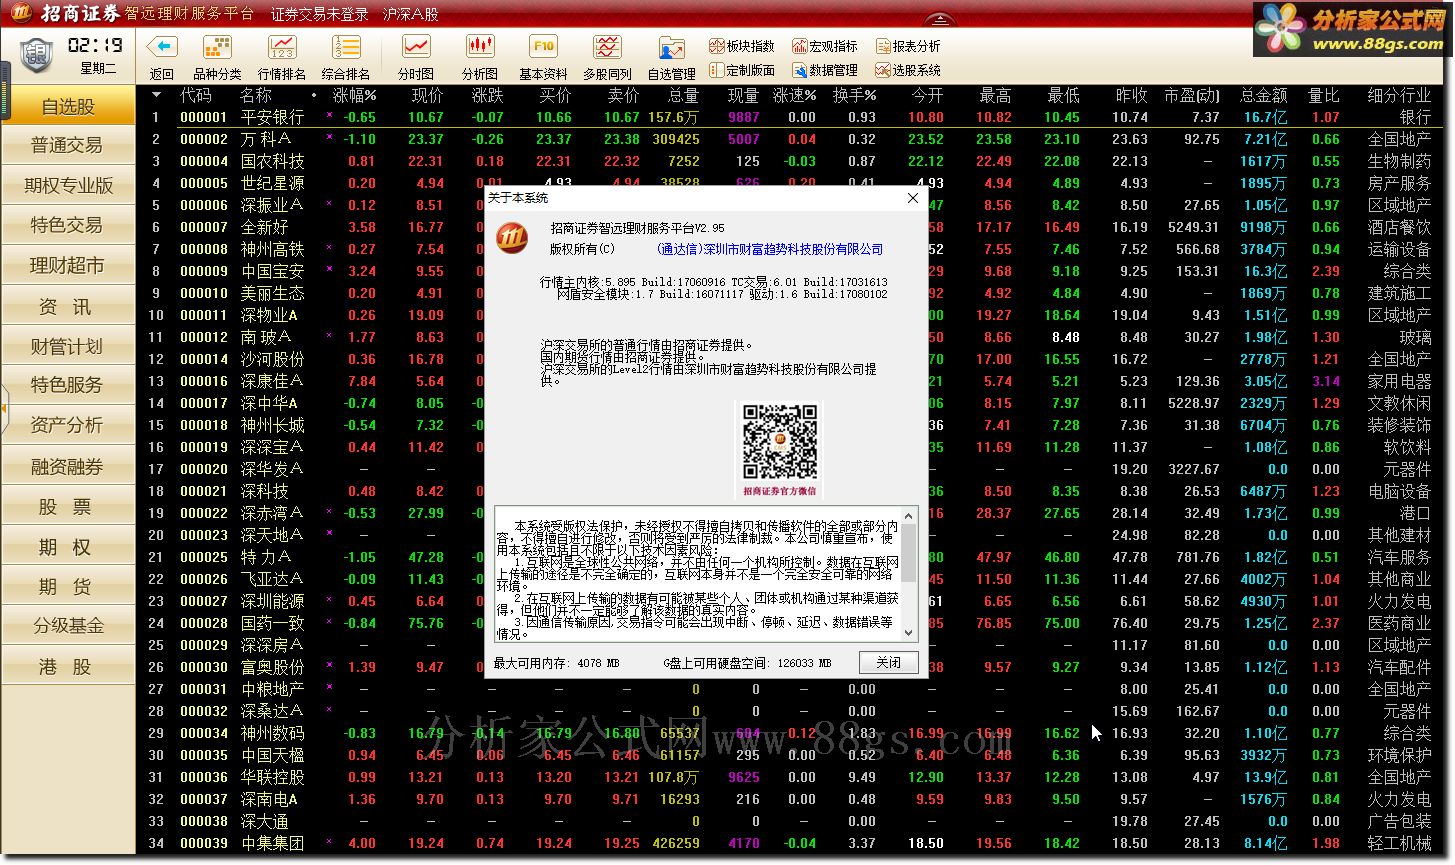1455x865 pixels.
Task: Open 定制版面 custom layout
Action: (x=742, y=70)
